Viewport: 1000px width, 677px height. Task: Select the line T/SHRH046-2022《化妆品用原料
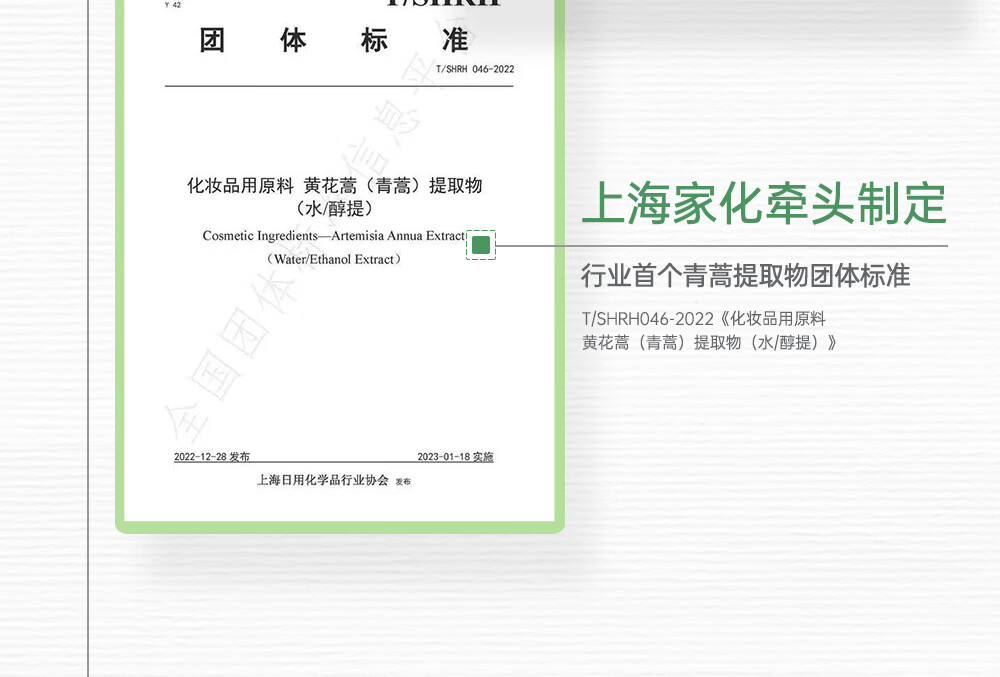tap(704, 319)
